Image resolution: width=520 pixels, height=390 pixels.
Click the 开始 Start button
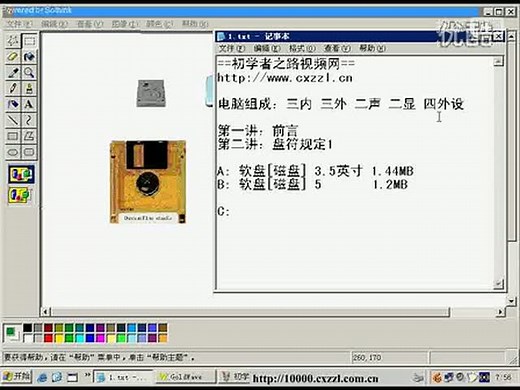click(17, 377)
